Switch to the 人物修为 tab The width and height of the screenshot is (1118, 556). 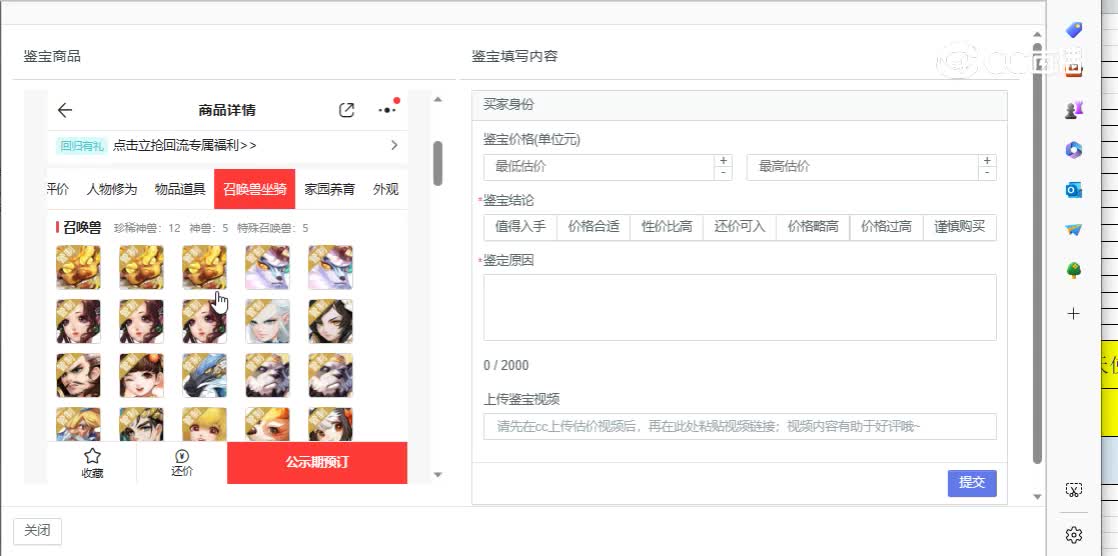pyautogui.click(x=112, y=190)
